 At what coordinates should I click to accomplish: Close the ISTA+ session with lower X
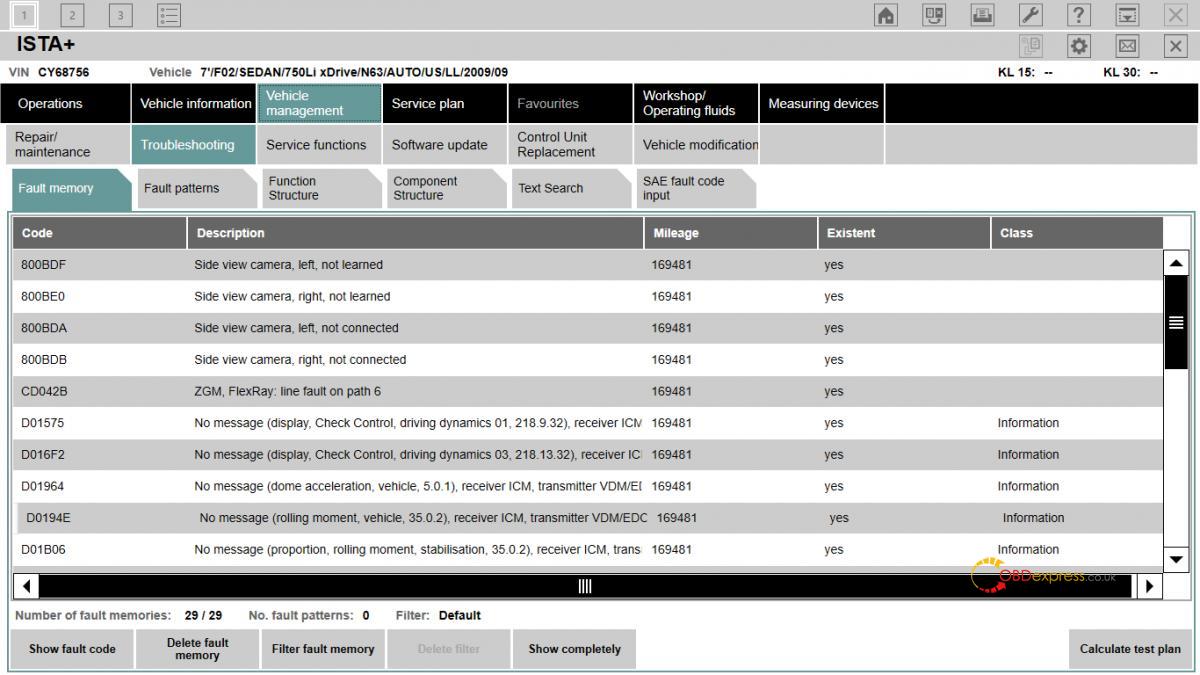pyautogui.click(x=1175, y=46)
